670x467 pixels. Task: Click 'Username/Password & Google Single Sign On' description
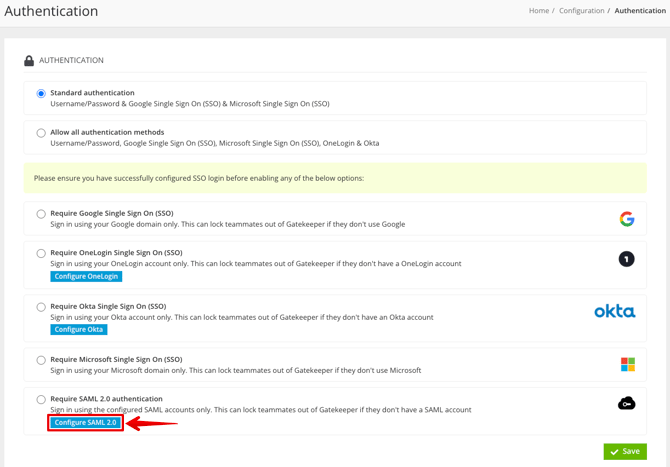coord(190,104)
